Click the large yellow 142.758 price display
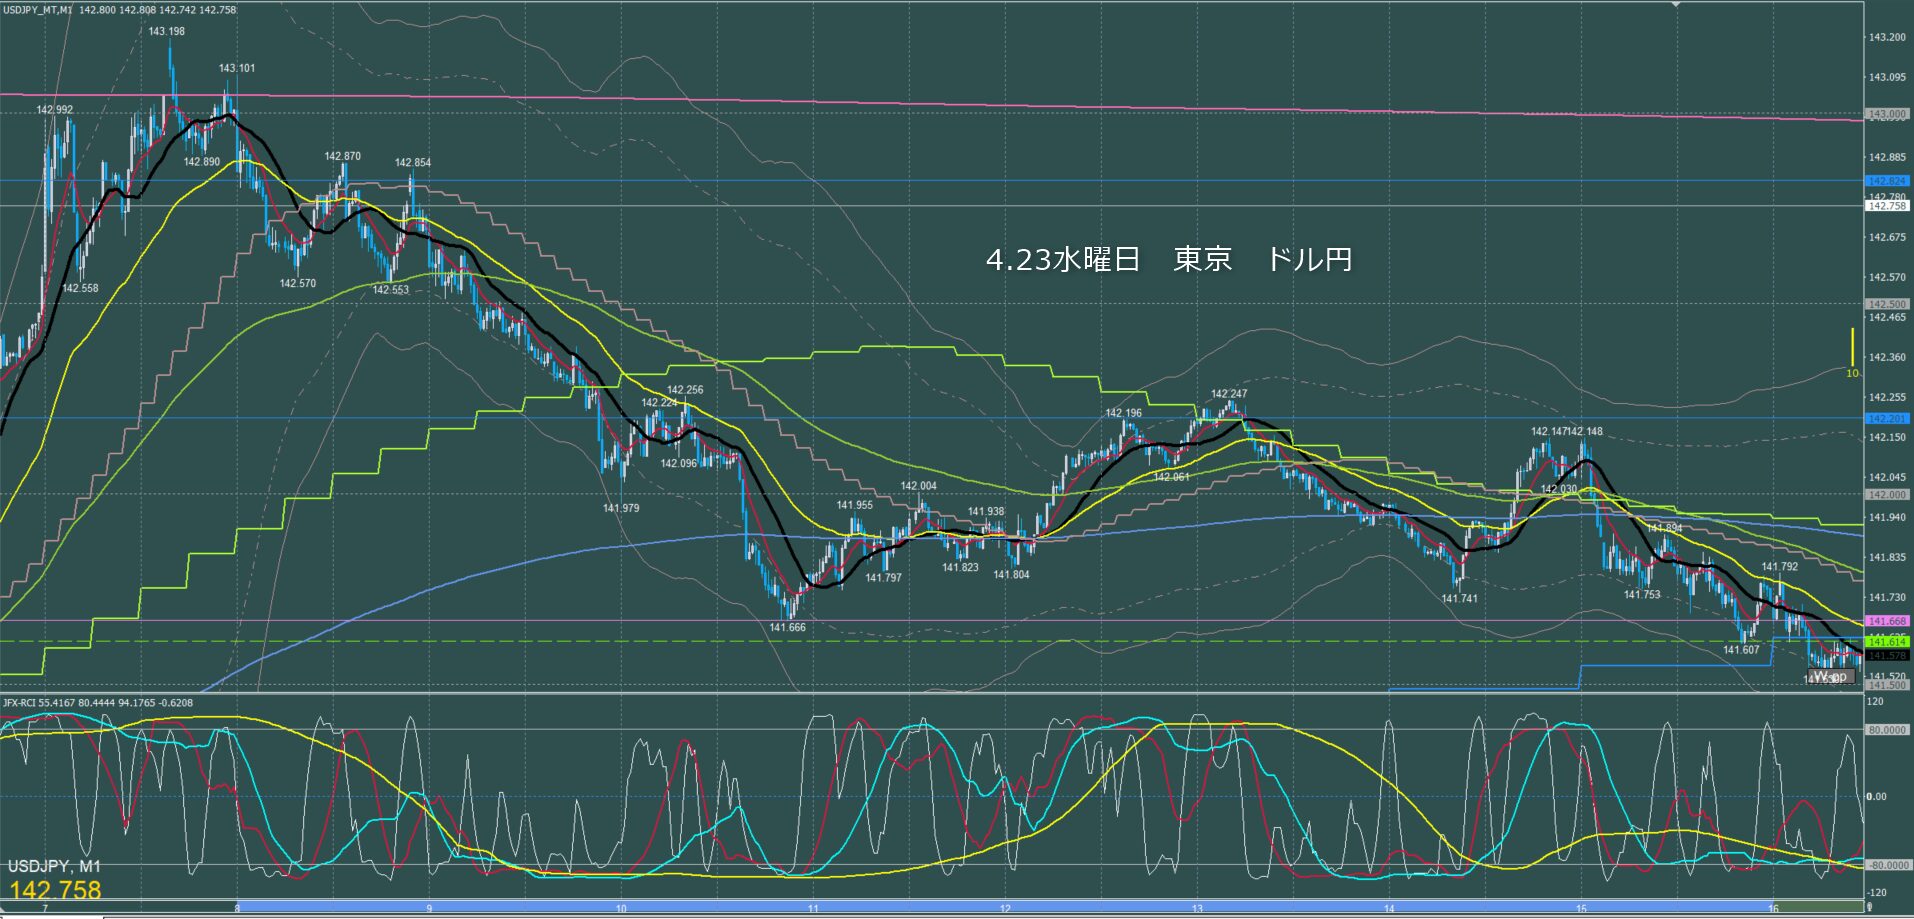 [55, 890]
